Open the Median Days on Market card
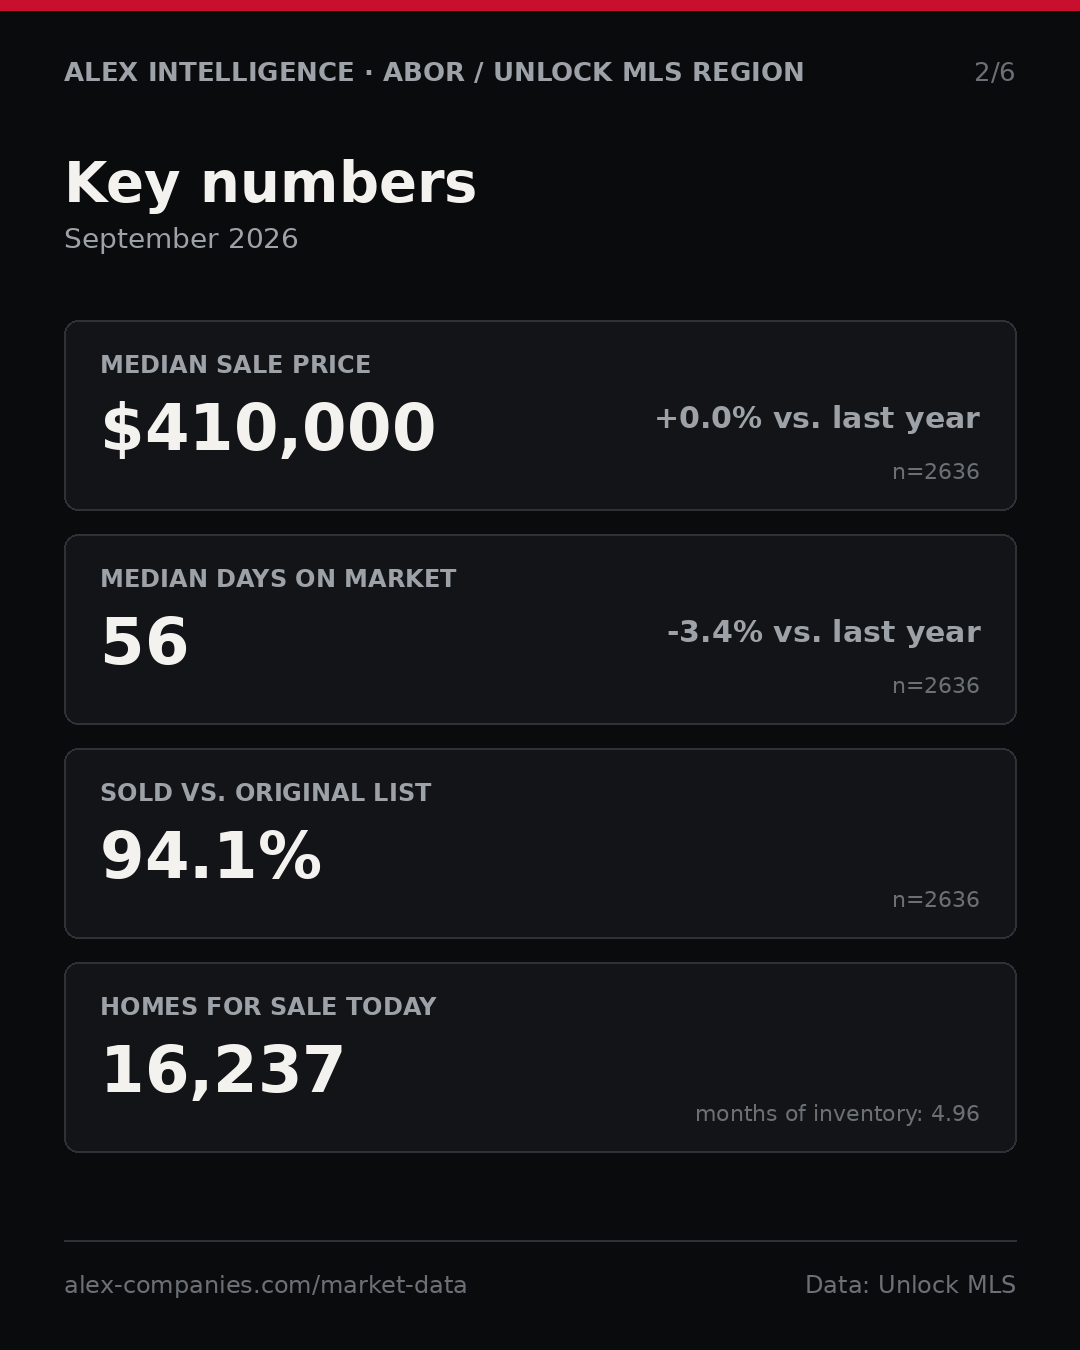Screen dimensions: 1080x1350 [x=540, y=629]
